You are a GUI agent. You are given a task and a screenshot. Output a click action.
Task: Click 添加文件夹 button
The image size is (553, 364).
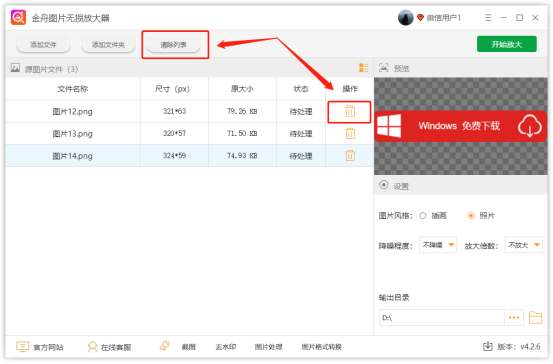pos(108,45)
